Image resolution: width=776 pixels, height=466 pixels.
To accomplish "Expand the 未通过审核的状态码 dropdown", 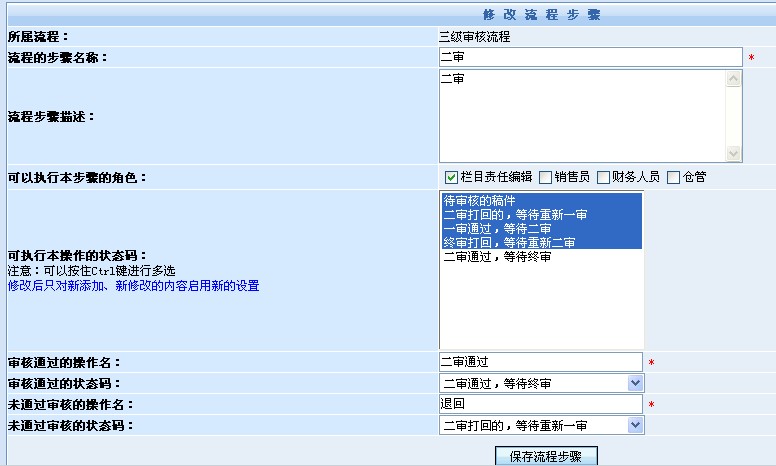I will (x=635, y=425).
